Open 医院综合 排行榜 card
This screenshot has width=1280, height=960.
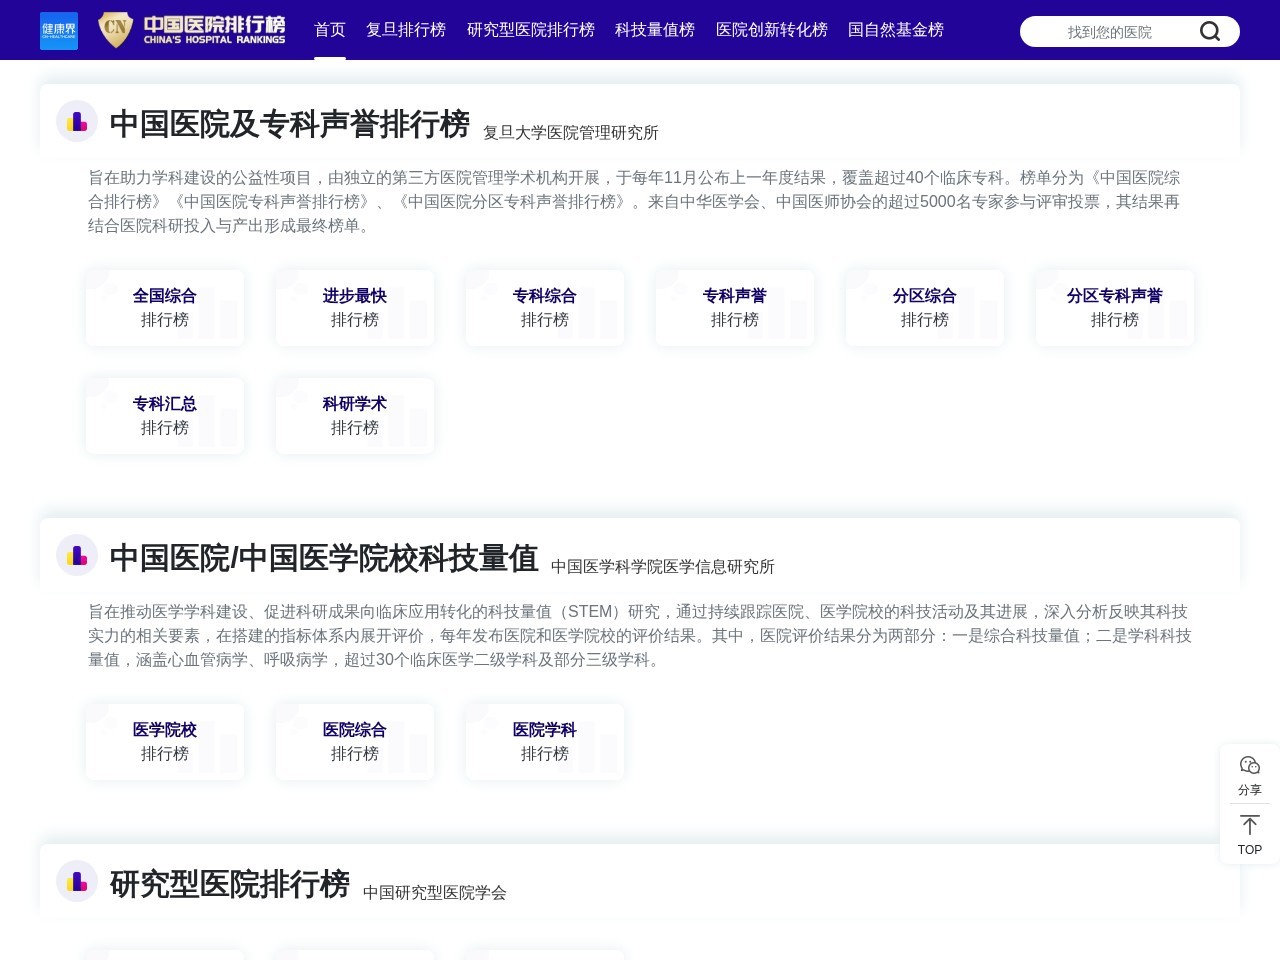[355, 742]
